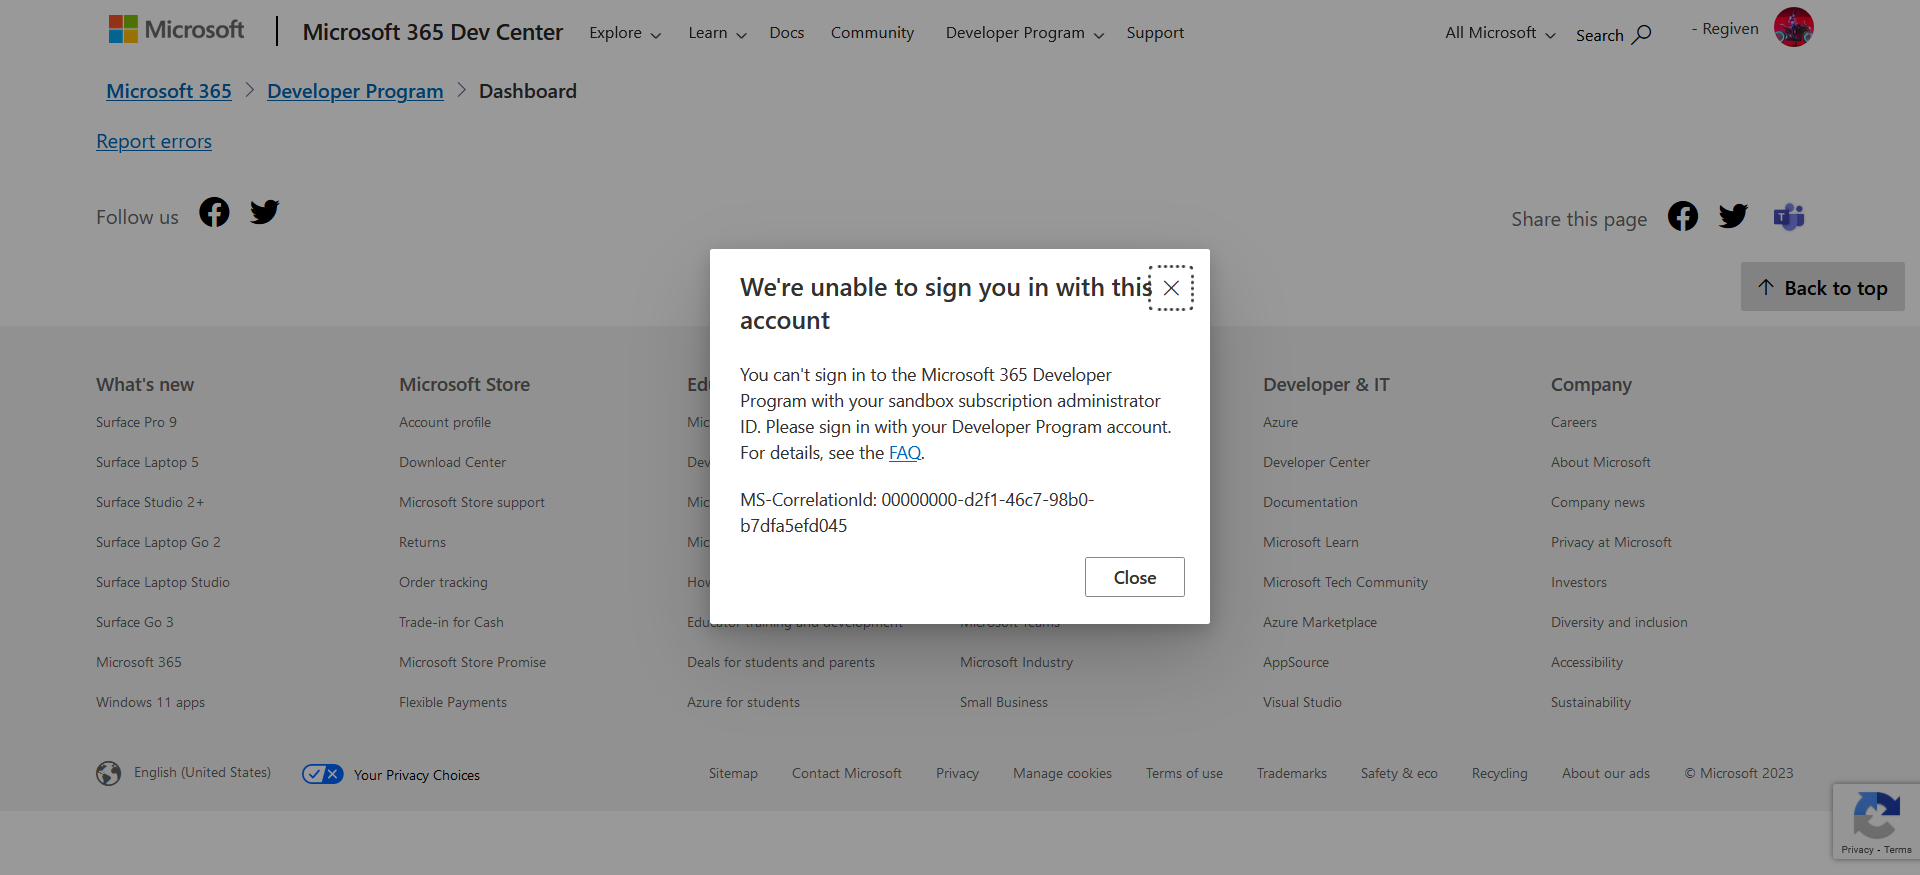Open Microsoft Tech Community link

coord(1345,582)
